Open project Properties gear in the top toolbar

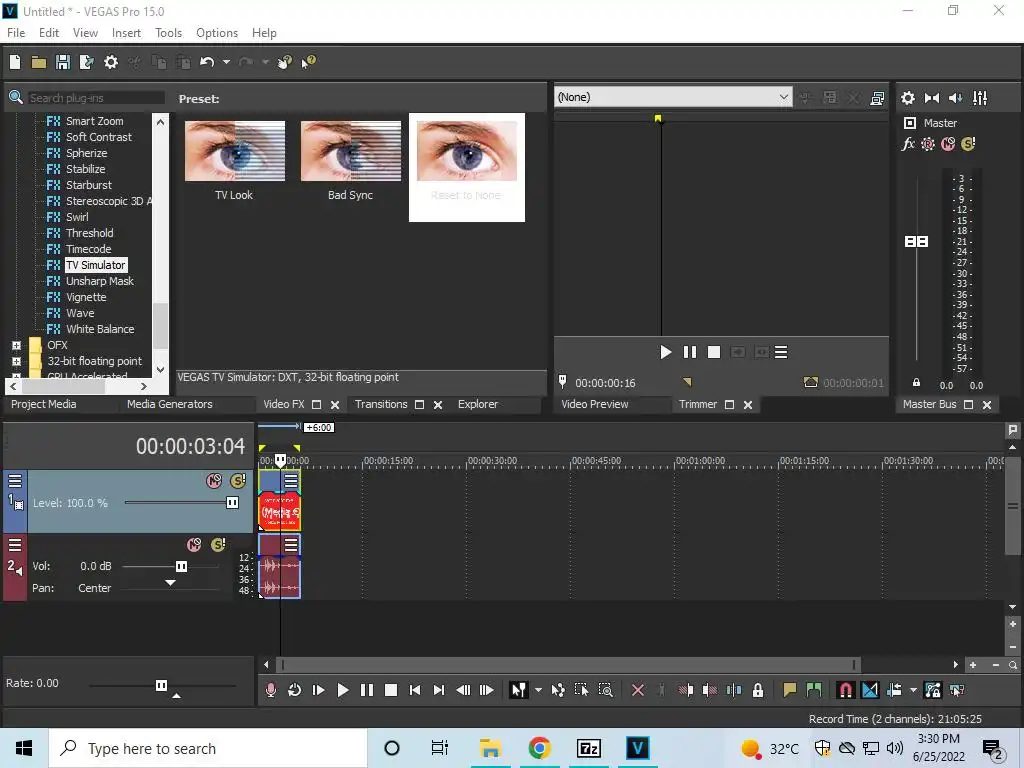coord(111,62)
